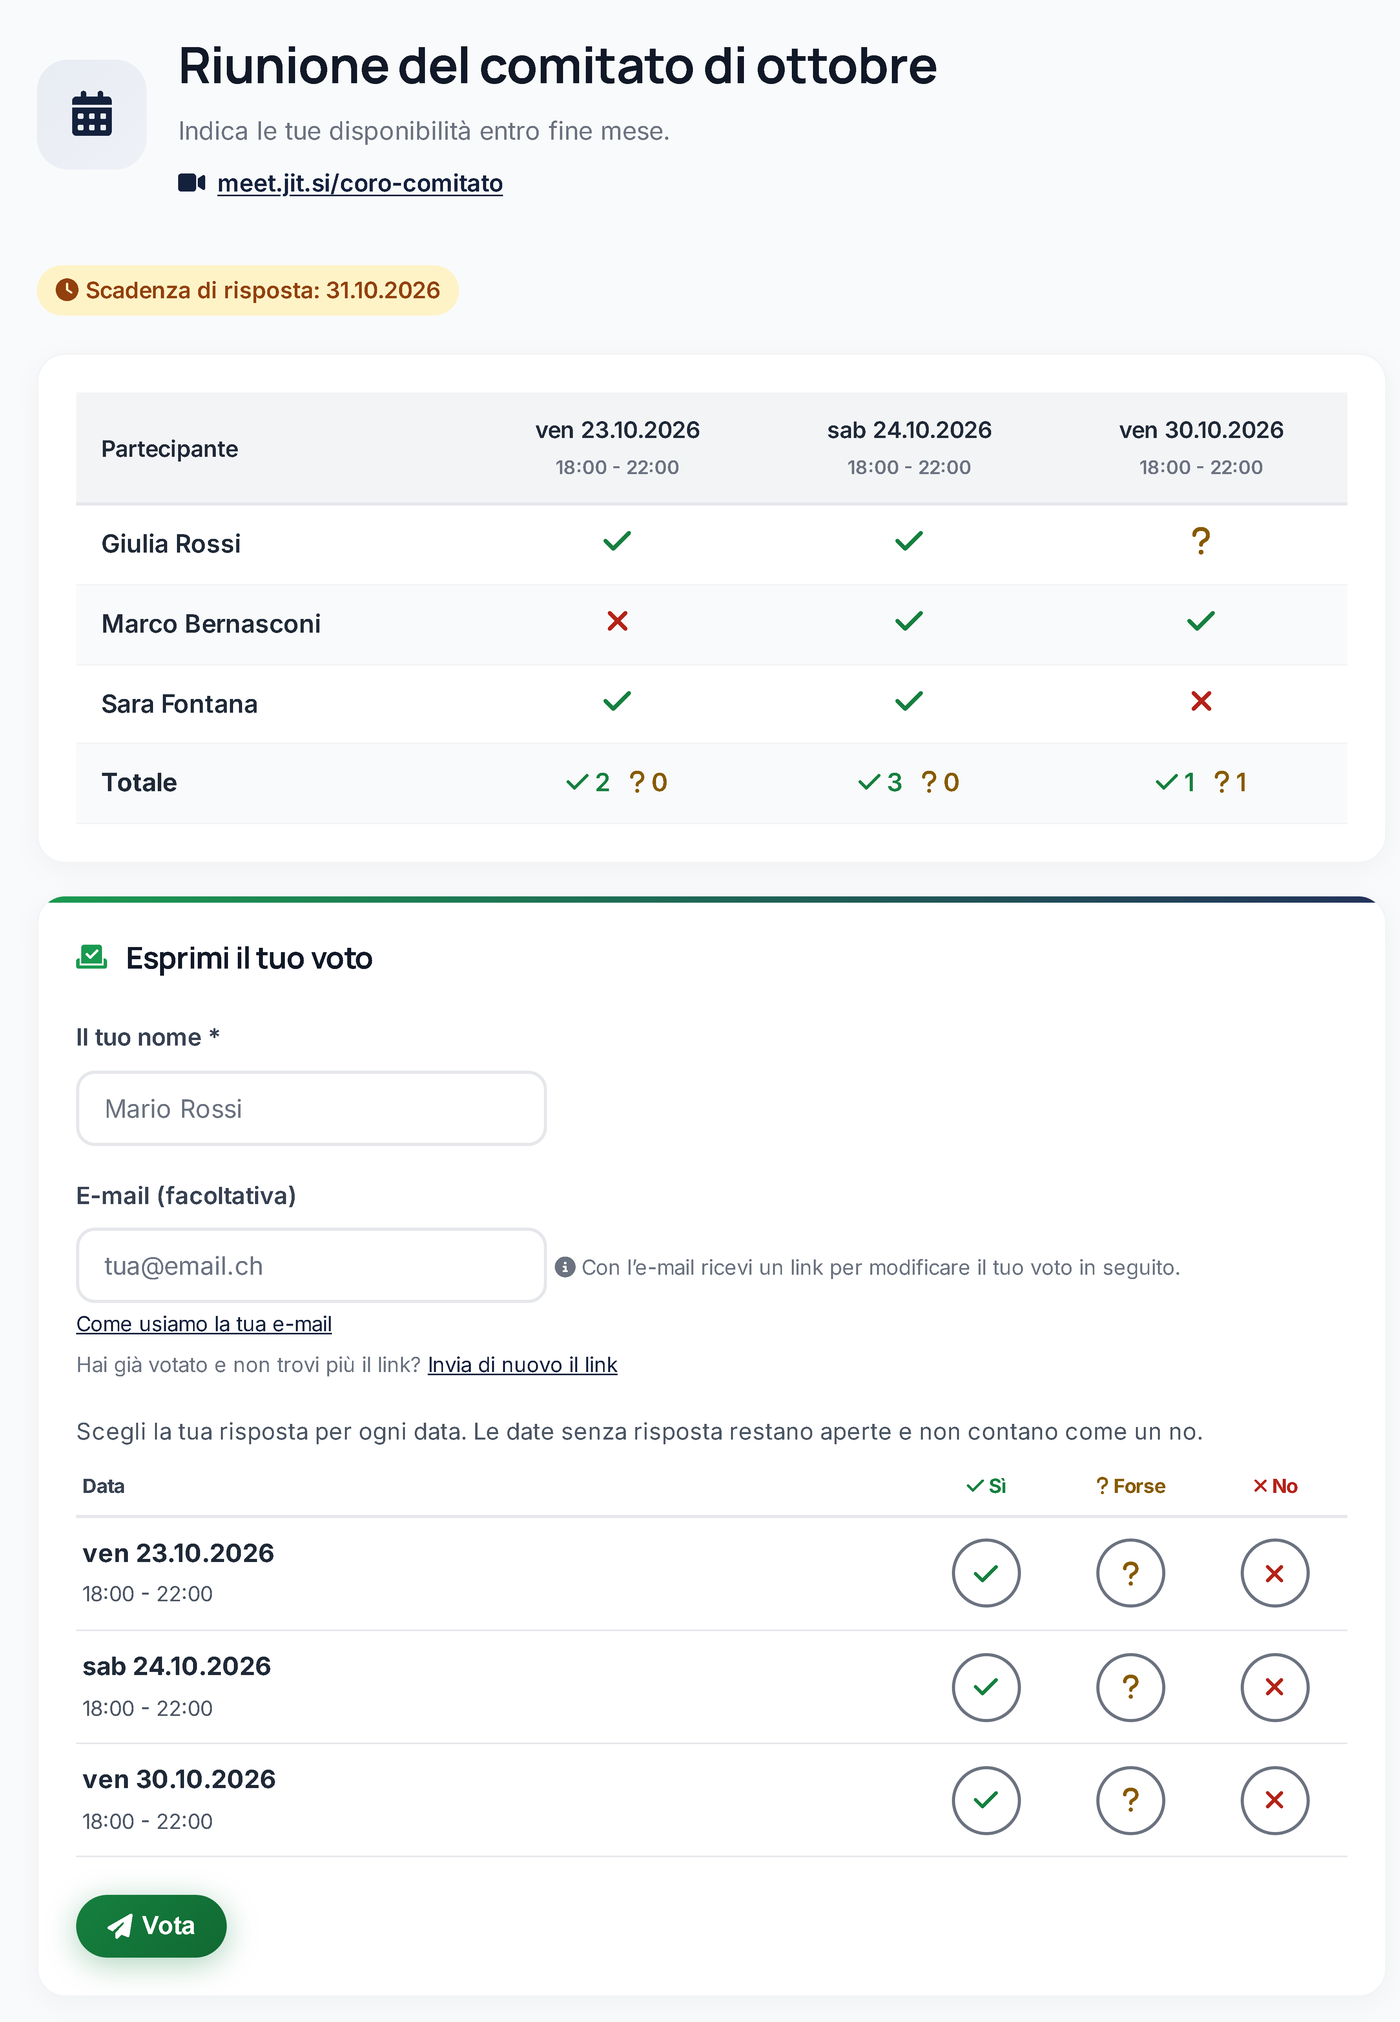The image size is (1400, 2022).
Task: Submit the vote with the Vota button
Action: pos(151,1926)
